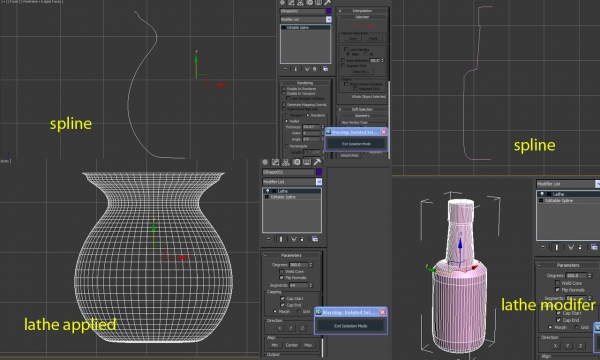Viewport: 600px width, 360px height.
Task: Toggle Show End Result in the vase Lathe panel
Action: (x=281, y=239)
